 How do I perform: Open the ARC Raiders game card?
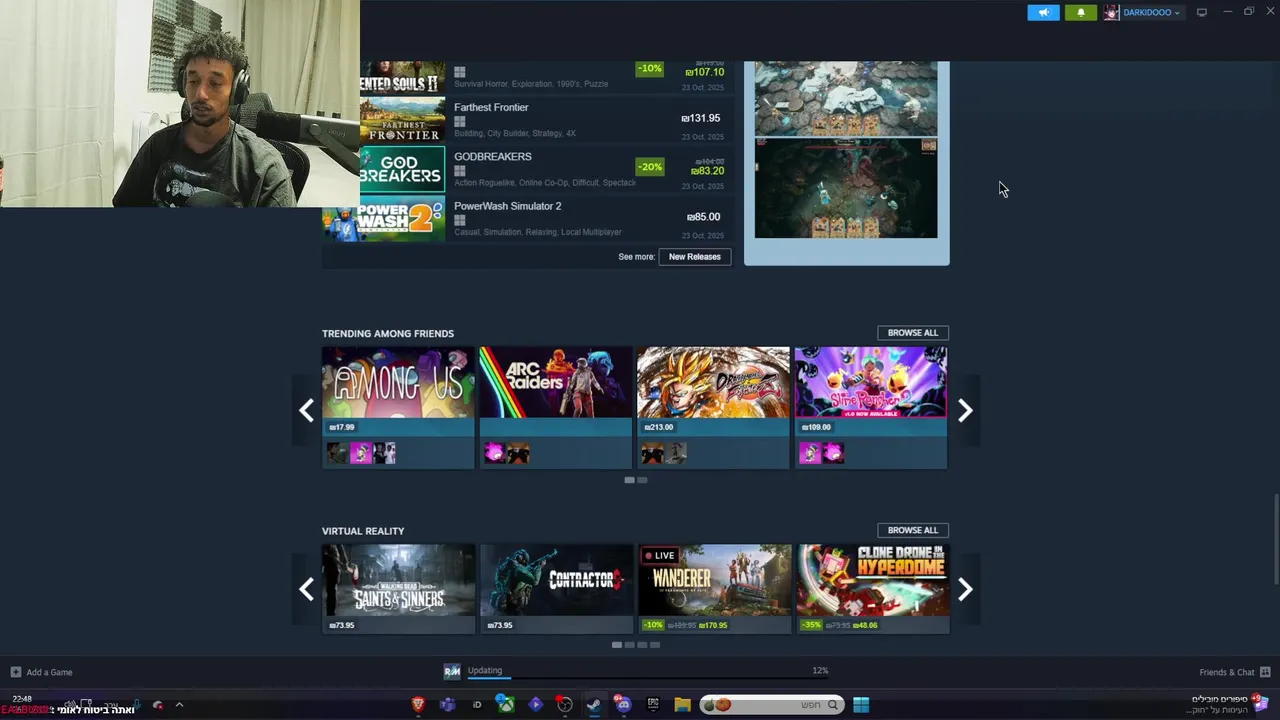click(x=556, y=407)
